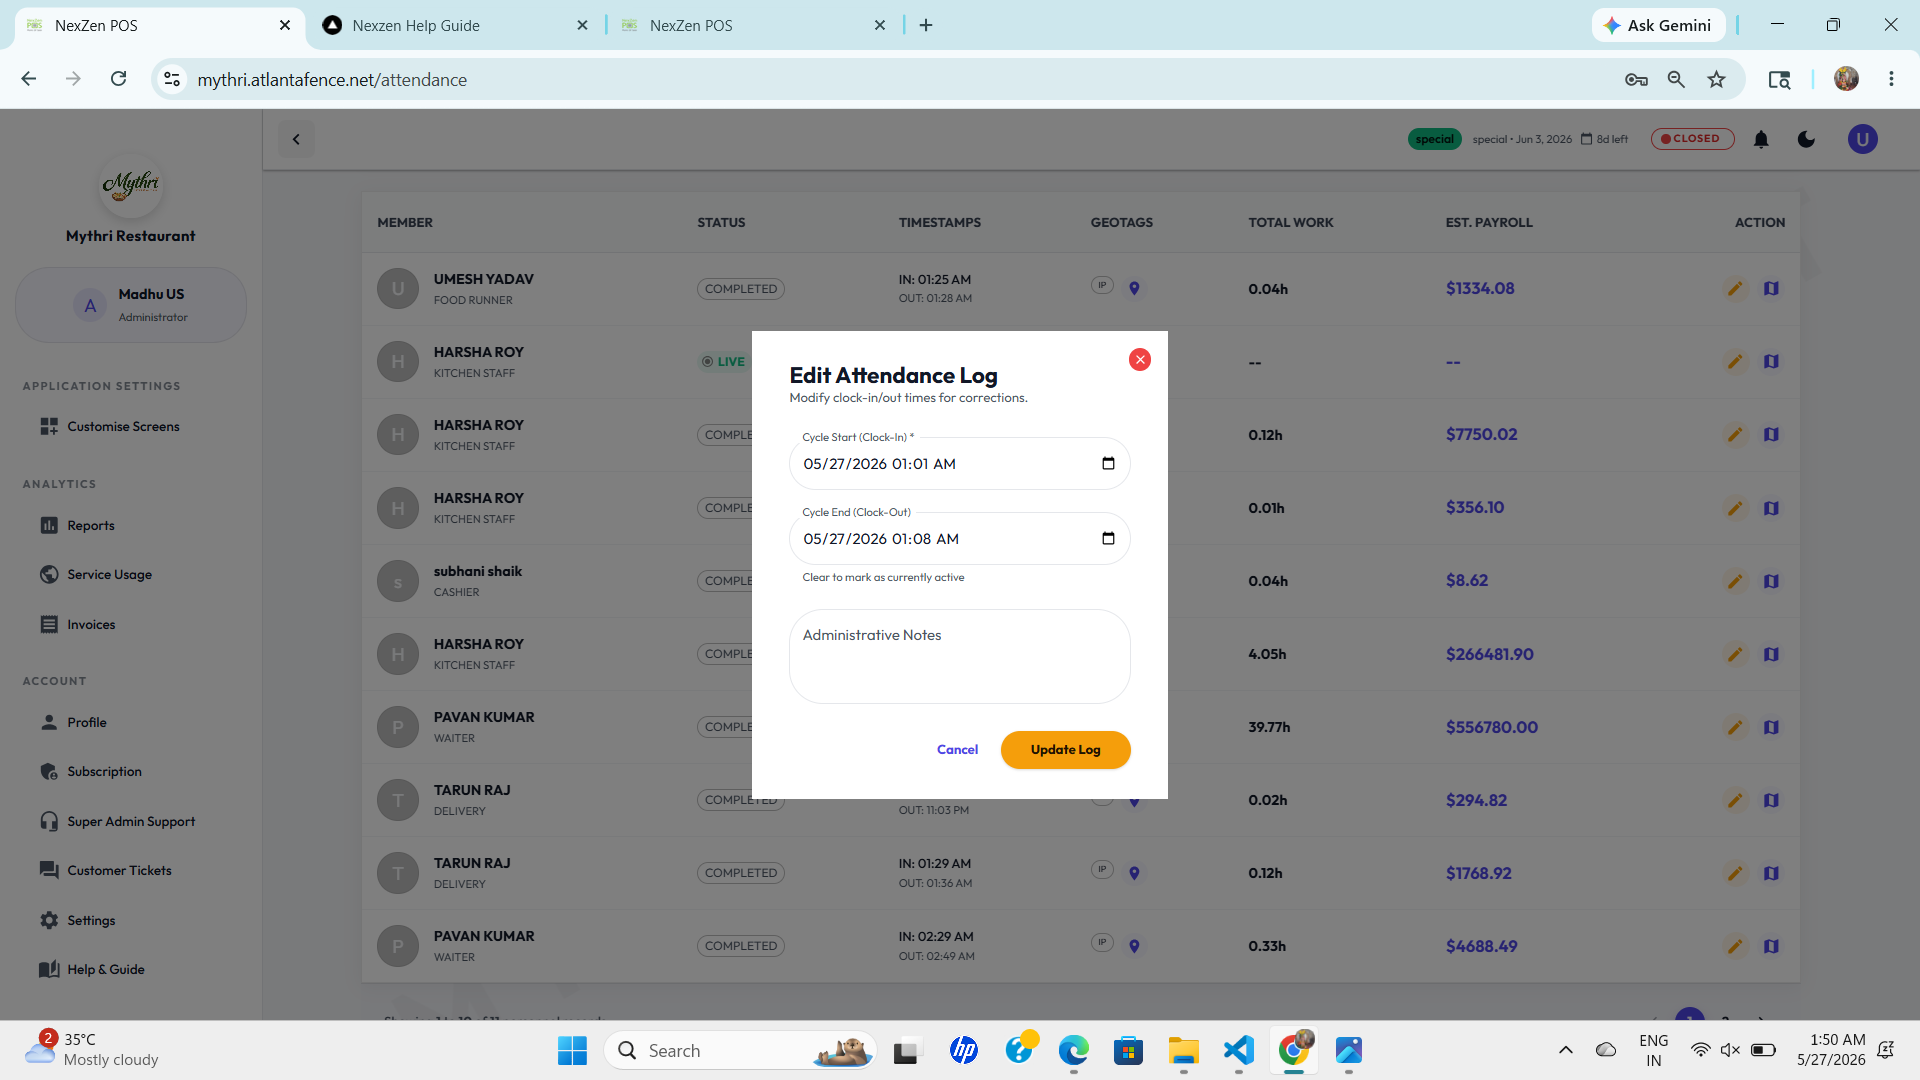The image size is (1920, 1080).
Task: Open browser zoom magnifier icon
Action: click(1676, 79)
